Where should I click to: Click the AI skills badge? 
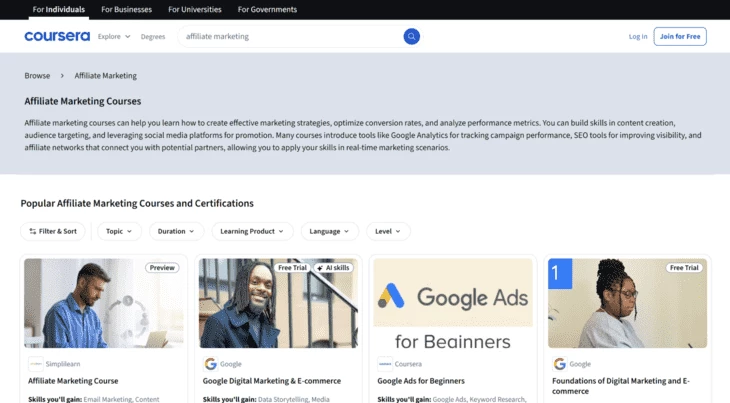tap(333, 268)
